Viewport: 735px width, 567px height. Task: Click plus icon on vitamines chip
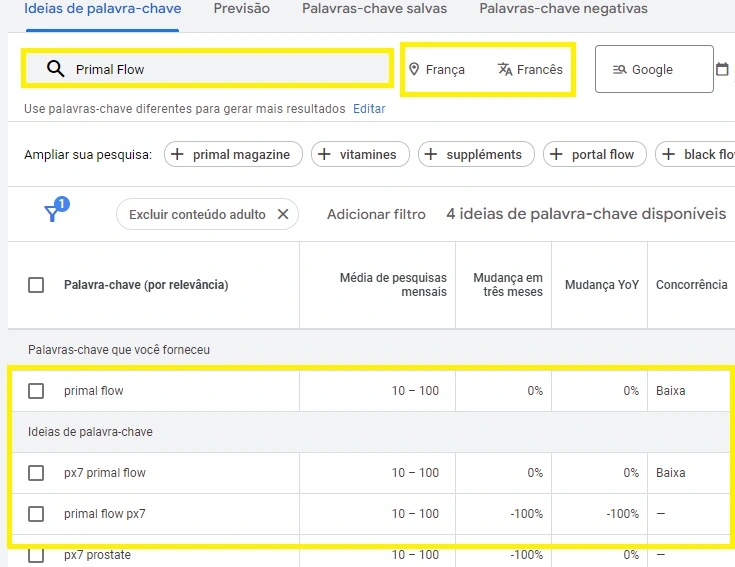[x=324, y=154]
